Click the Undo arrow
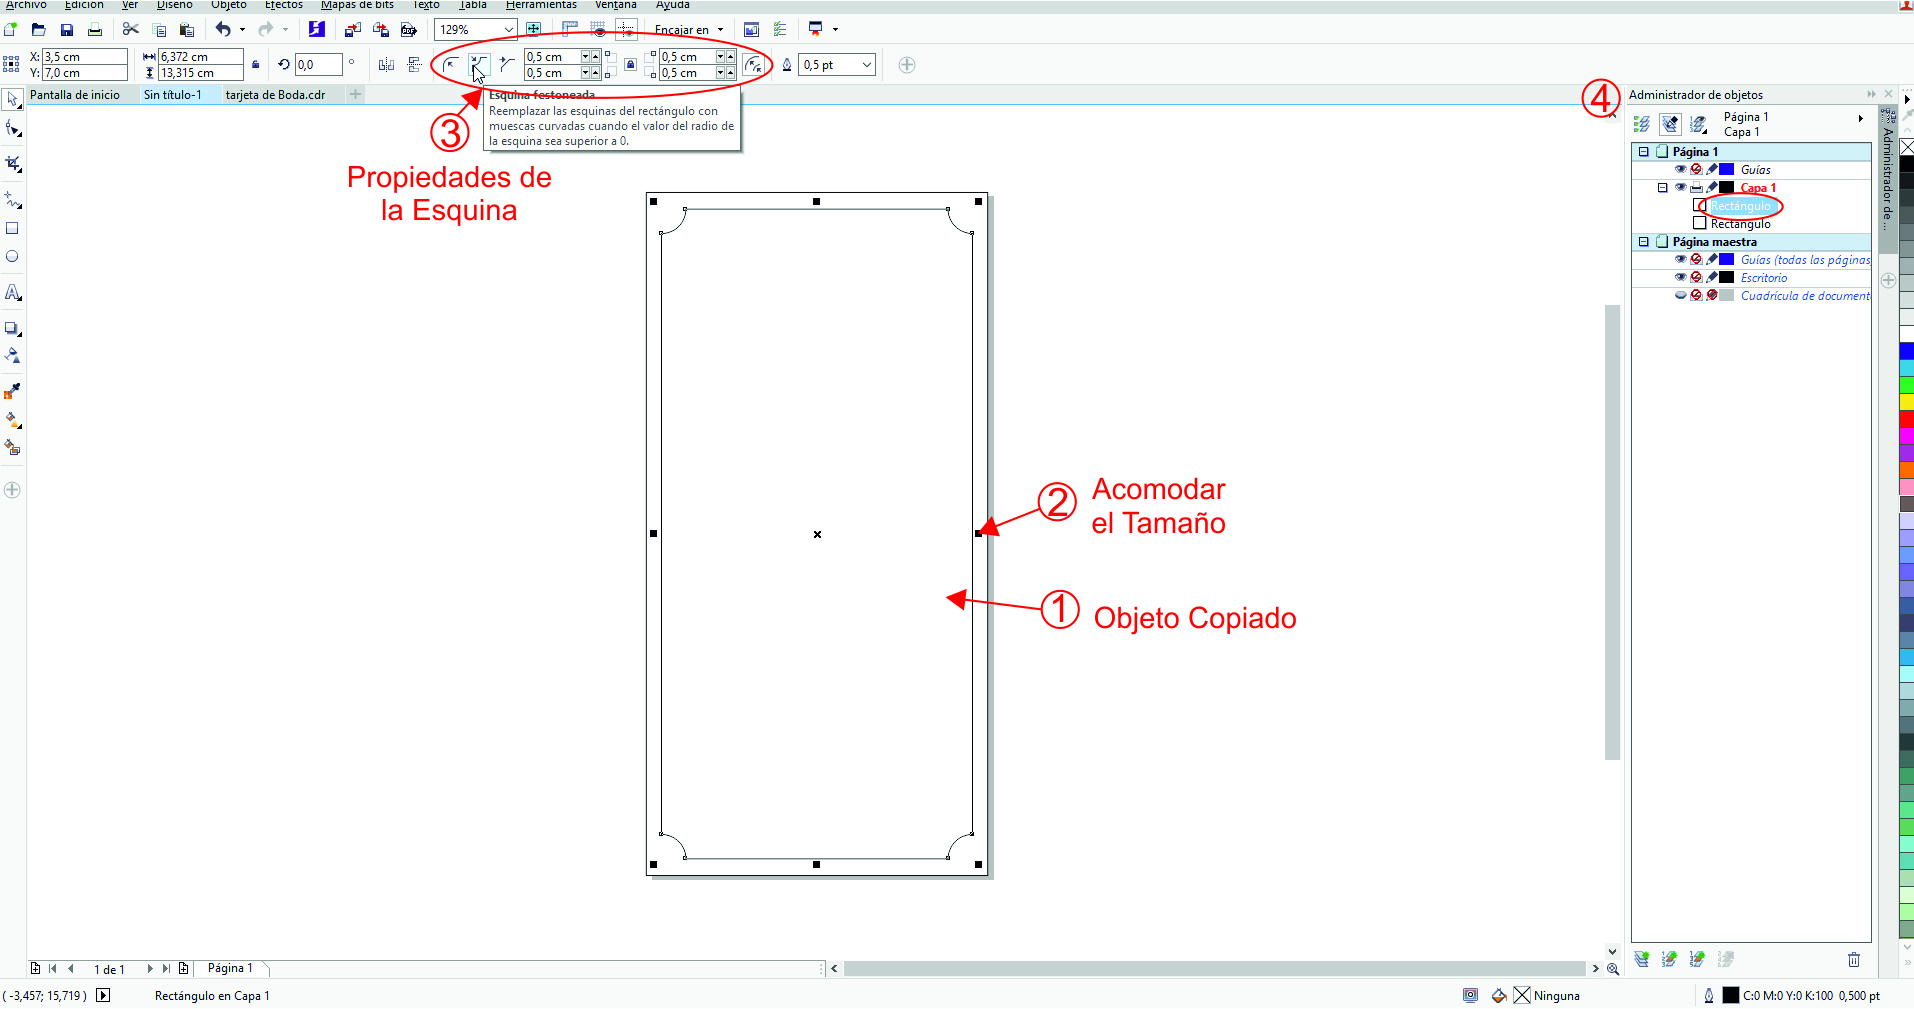Screen dimensions: 1914x1009 pos(223,29)
